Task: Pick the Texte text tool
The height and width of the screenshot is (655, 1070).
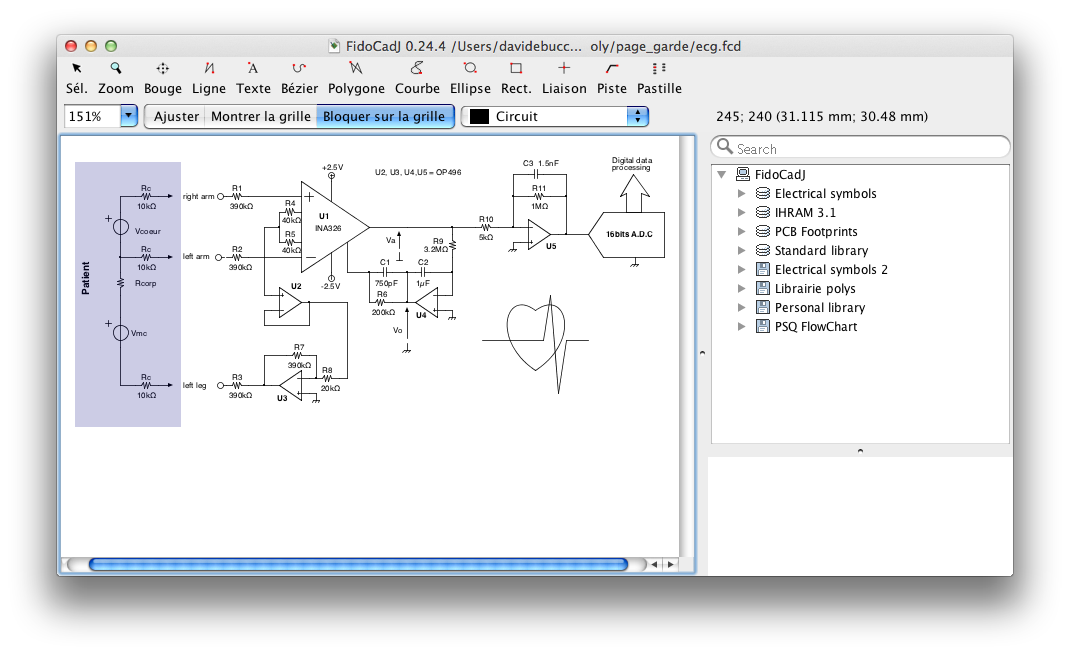Action: click(253, 77)
